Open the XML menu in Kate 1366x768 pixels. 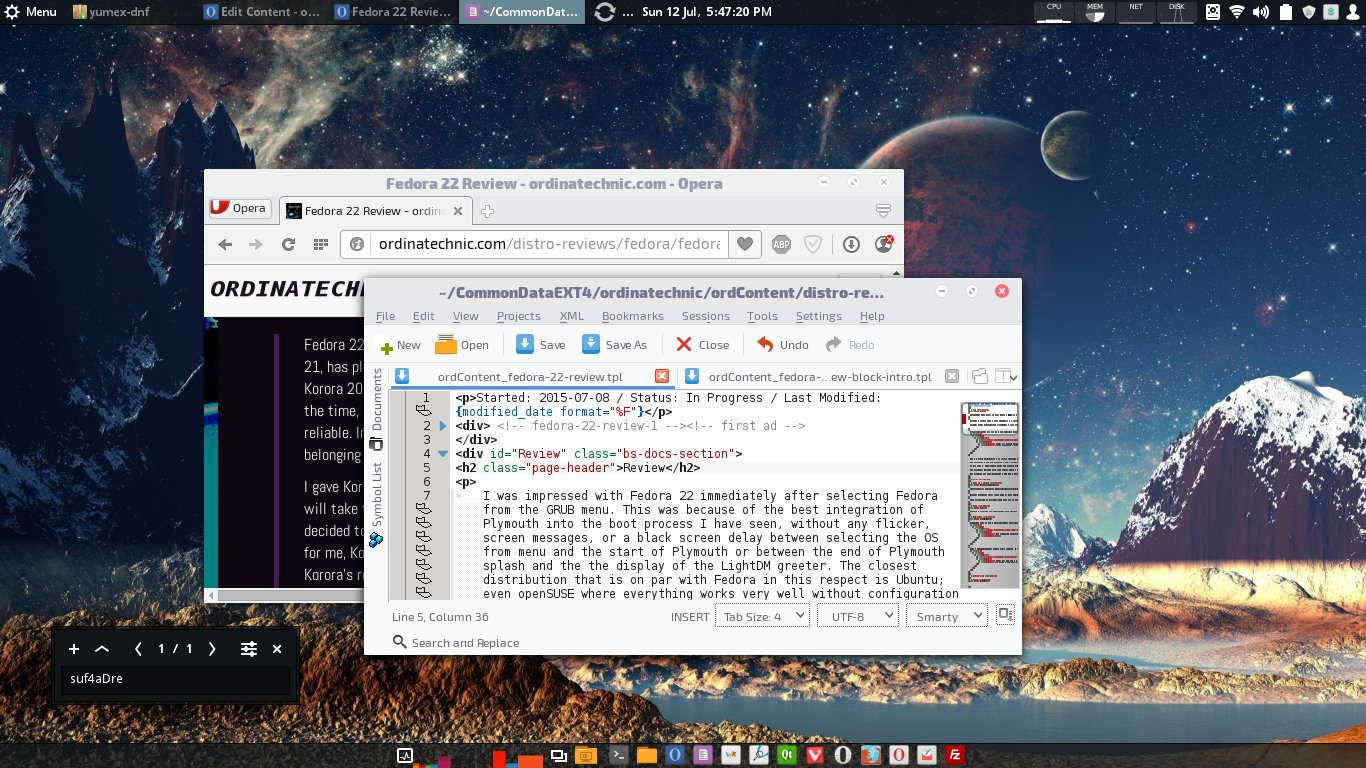(571, 316)
